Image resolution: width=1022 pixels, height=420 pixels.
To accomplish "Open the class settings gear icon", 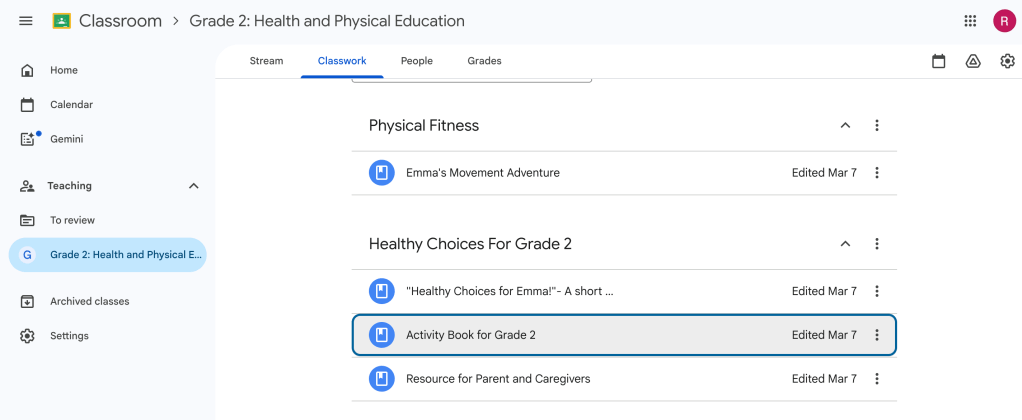I will (1007, 61).
